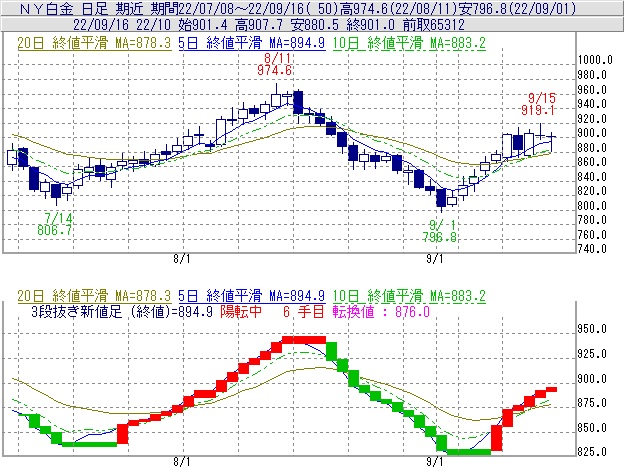Click the red '6 手目' count text
The image size is (624, 475).
(x=304, y=311)
